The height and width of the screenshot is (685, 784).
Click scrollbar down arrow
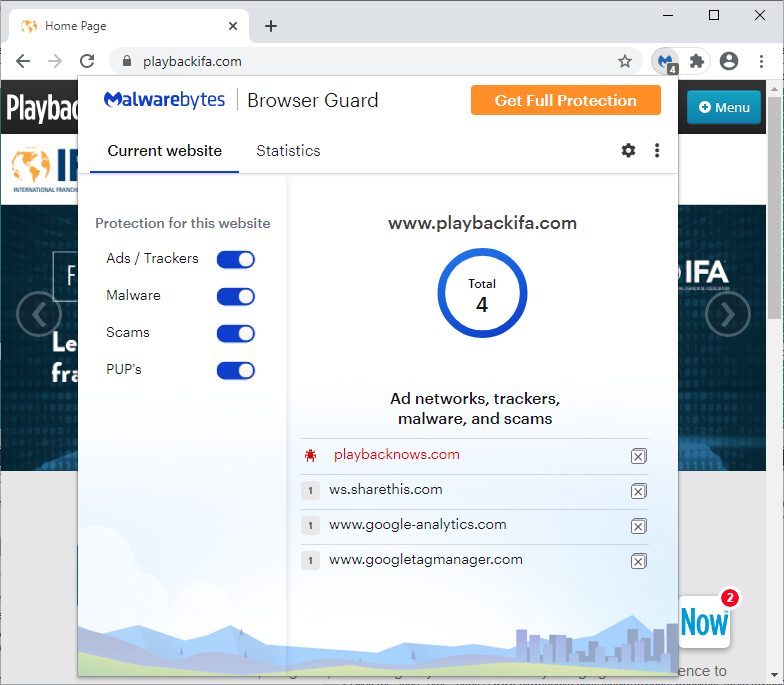click(x=774, y=675)
